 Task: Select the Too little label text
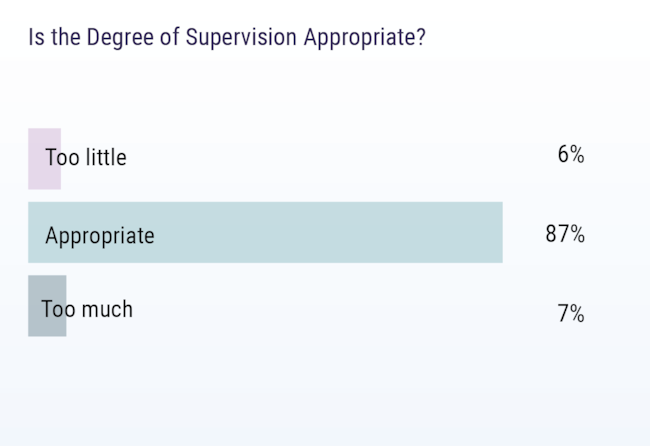click(x=86, y=157)
